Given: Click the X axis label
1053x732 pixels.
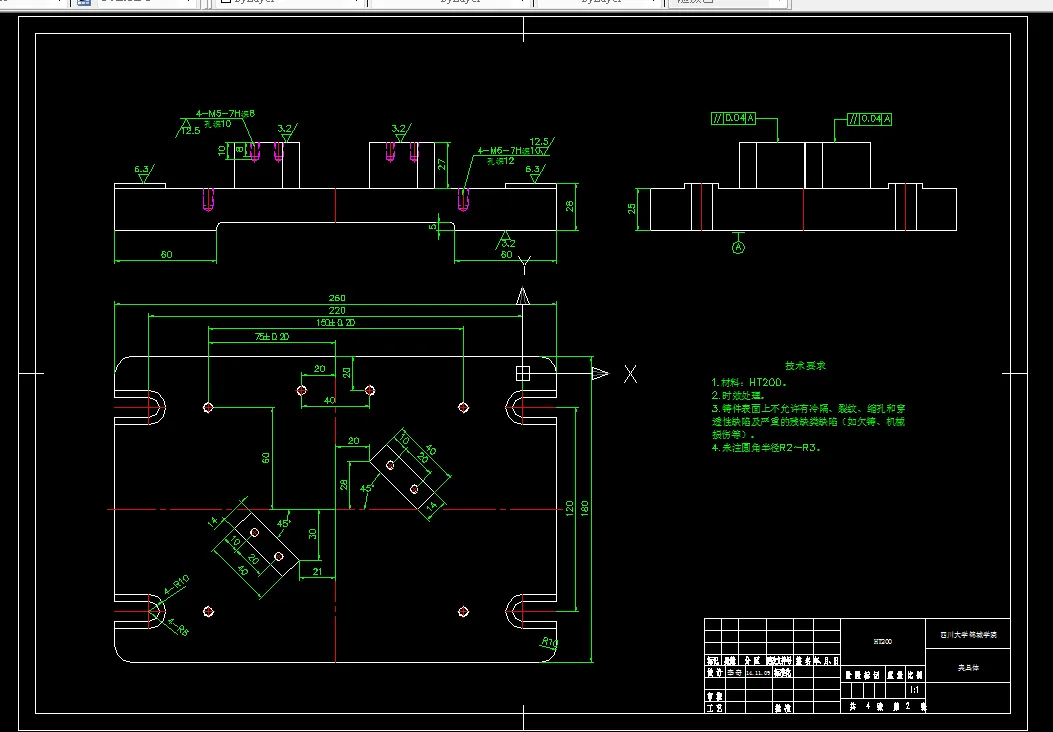Looking at the screenshot, I should pyautogui.click(x=630, y=374).
